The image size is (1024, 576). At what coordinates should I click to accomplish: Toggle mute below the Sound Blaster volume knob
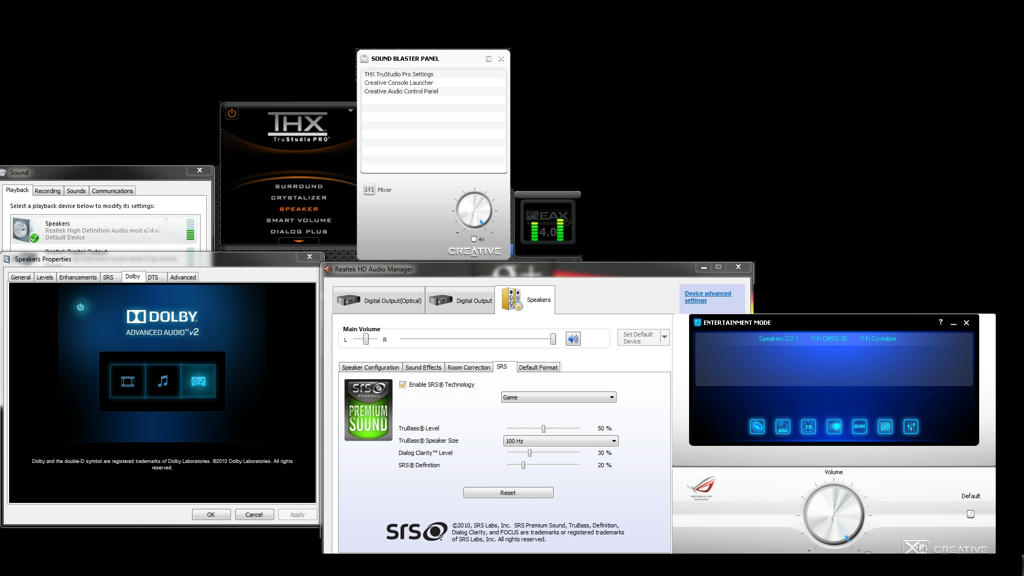click(475, 240)
